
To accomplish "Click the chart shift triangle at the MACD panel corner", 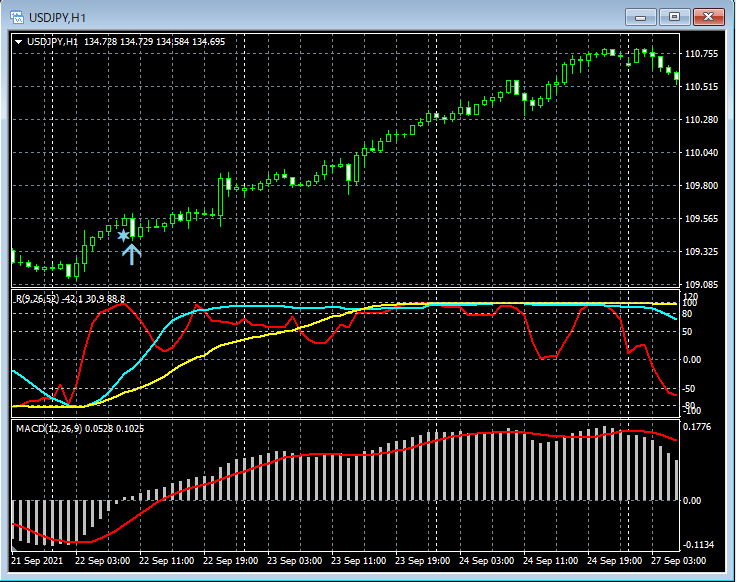I will point(14,548).
